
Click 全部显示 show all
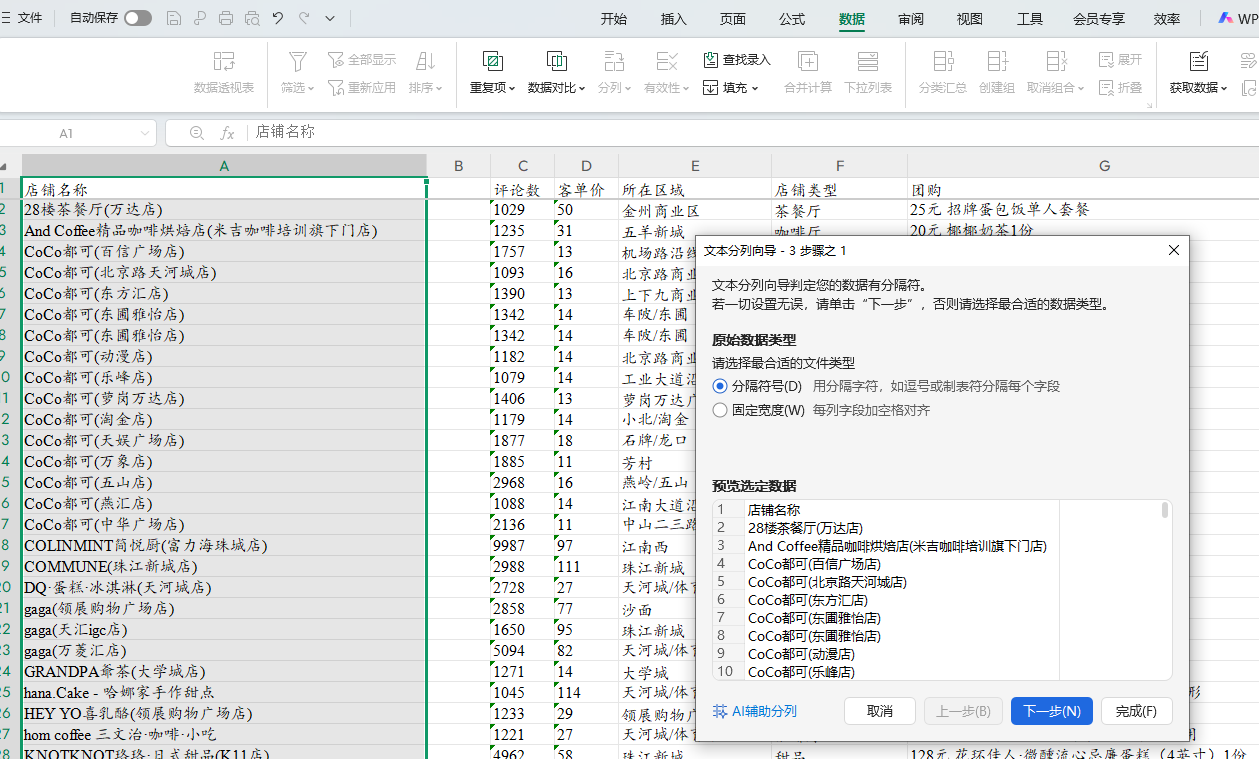[362, 60]
